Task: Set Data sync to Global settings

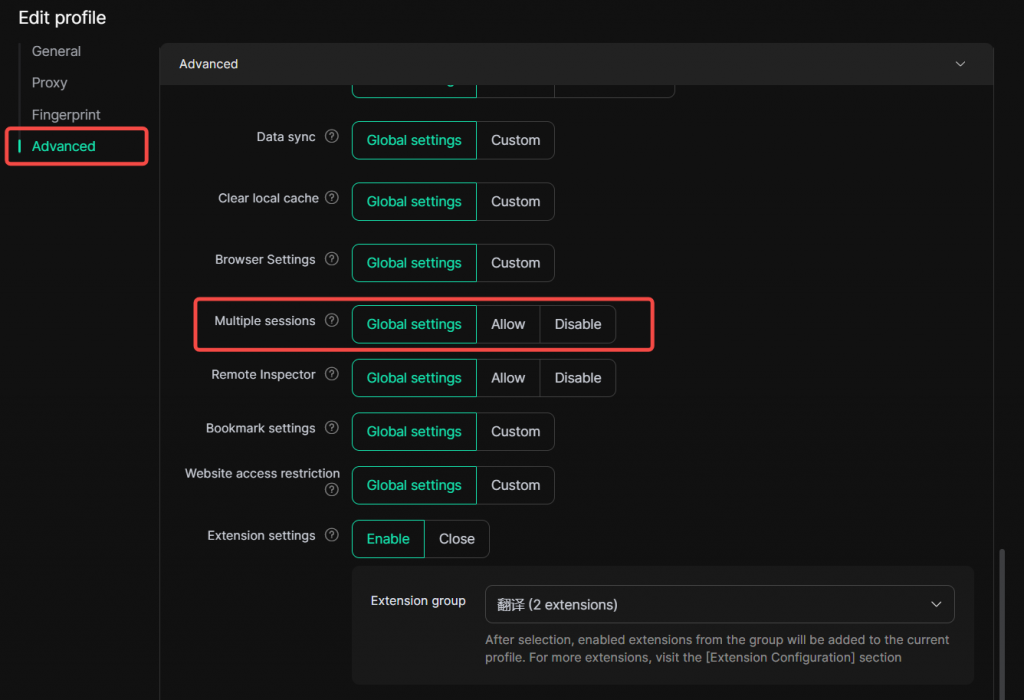Action: pyautogui.click(x=414, y=140)
